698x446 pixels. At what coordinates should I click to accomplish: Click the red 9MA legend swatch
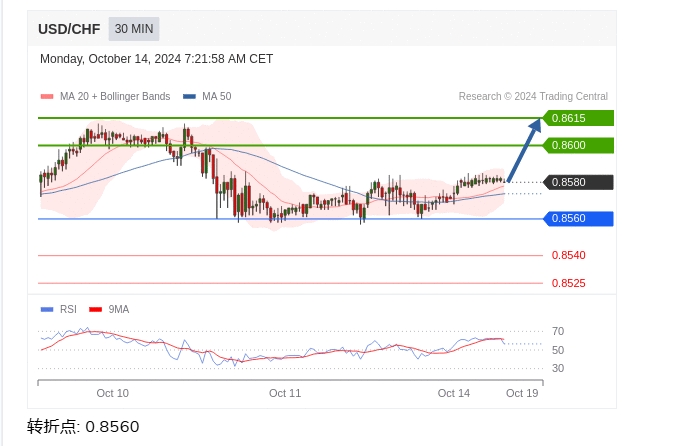click(95, 309)
